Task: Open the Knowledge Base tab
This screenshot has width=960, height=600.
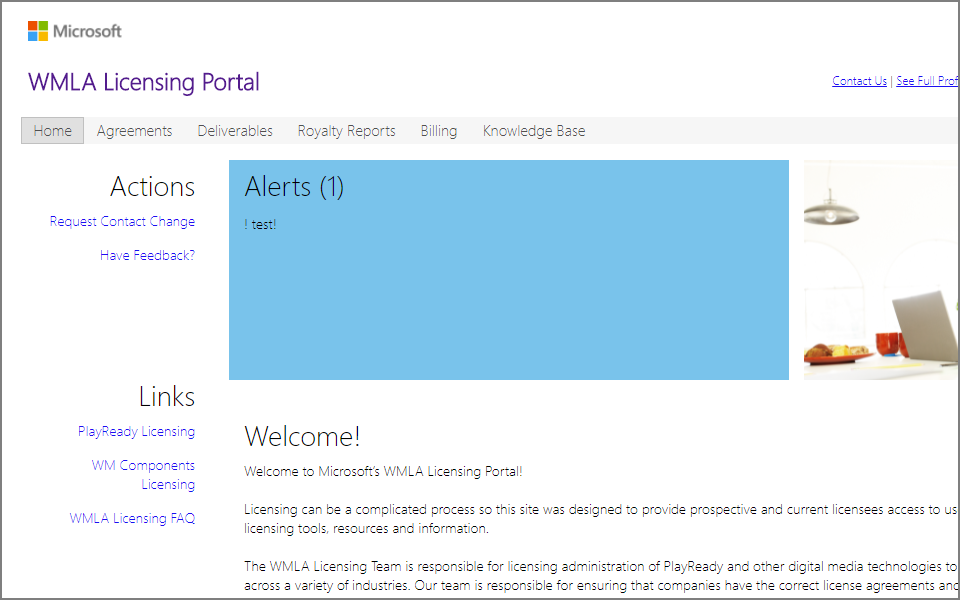Action: [x=534, y=130]
